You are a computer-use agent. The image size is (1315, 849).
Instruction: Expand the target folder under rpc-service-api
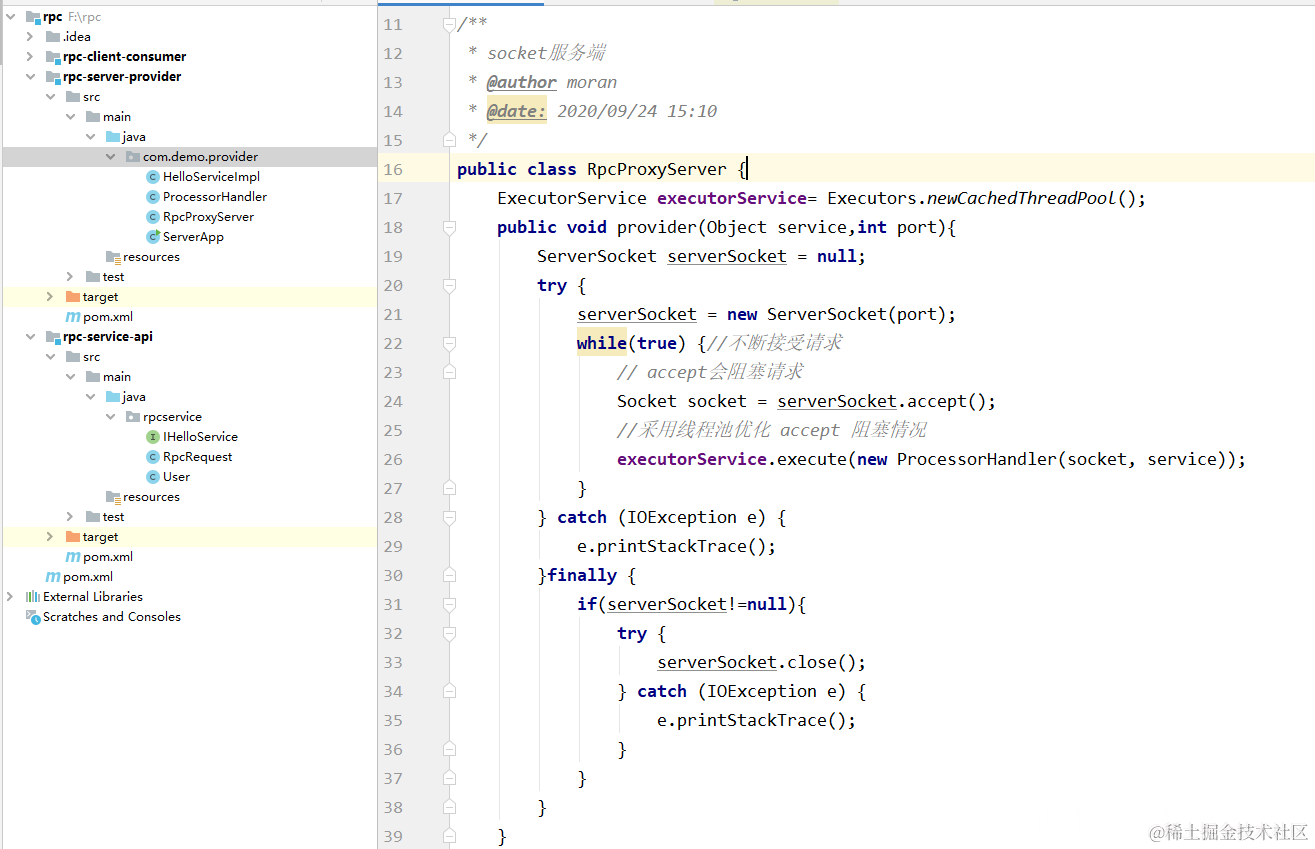(50, 537)
